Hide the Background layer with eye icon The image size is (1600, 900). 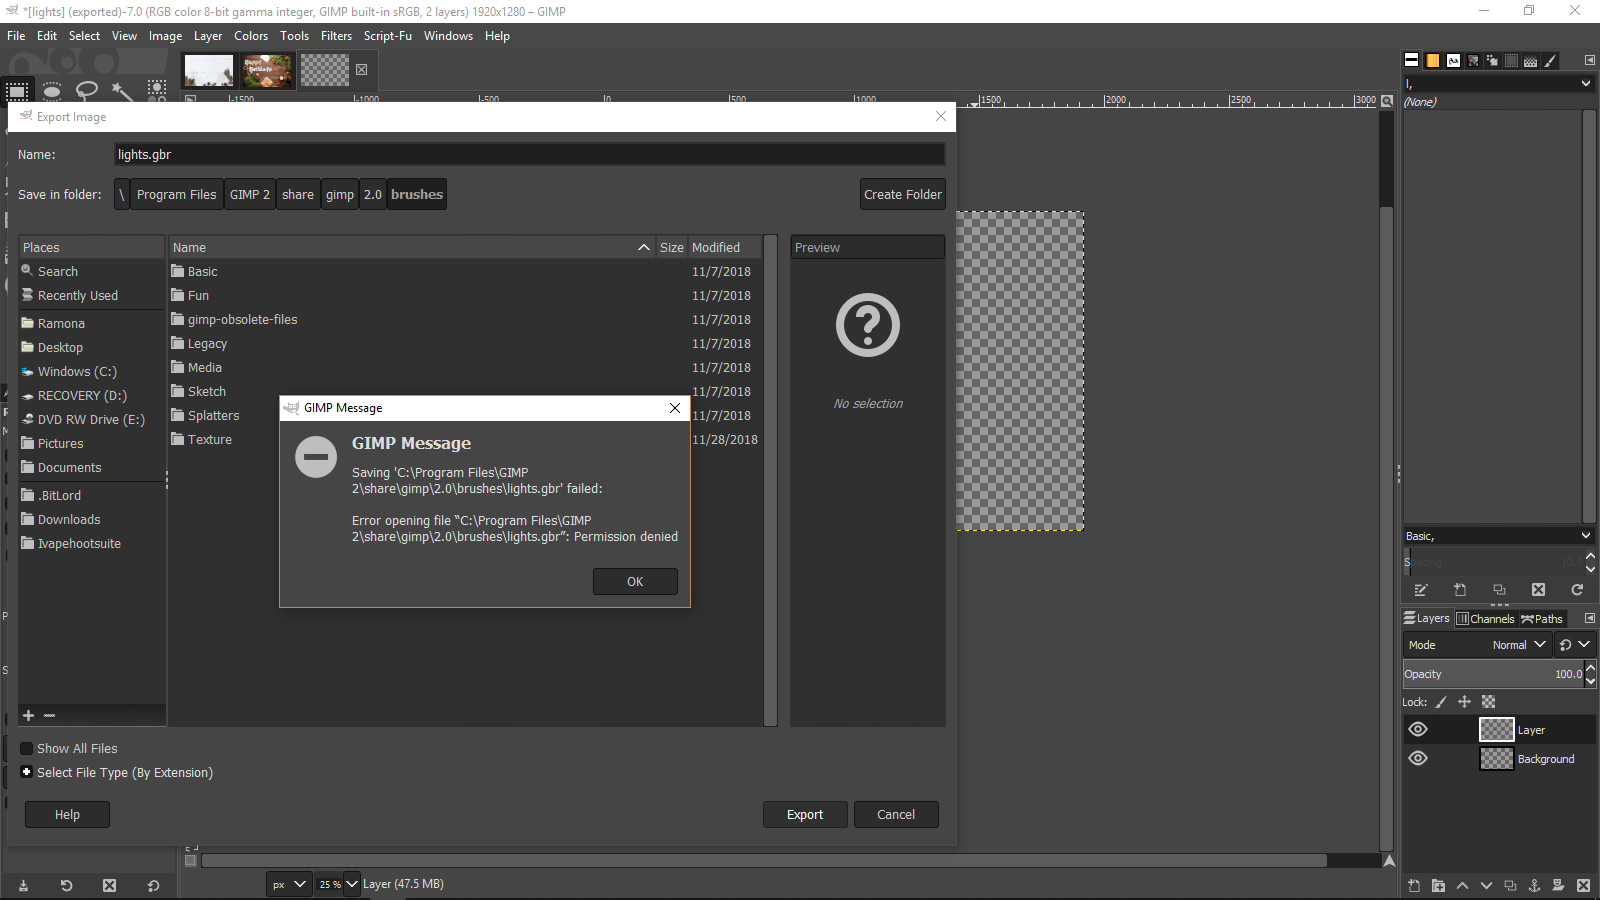click(x=1418, y=759)
